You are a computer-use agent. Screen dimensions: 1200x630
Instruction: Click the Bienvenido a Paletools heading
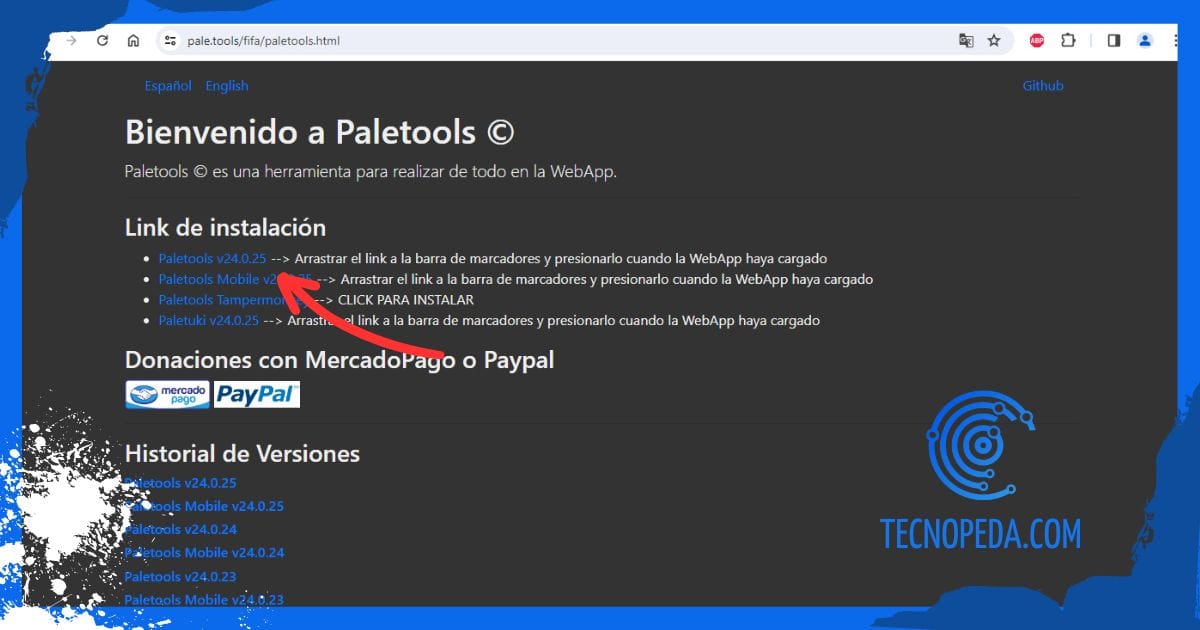point(320,132)
